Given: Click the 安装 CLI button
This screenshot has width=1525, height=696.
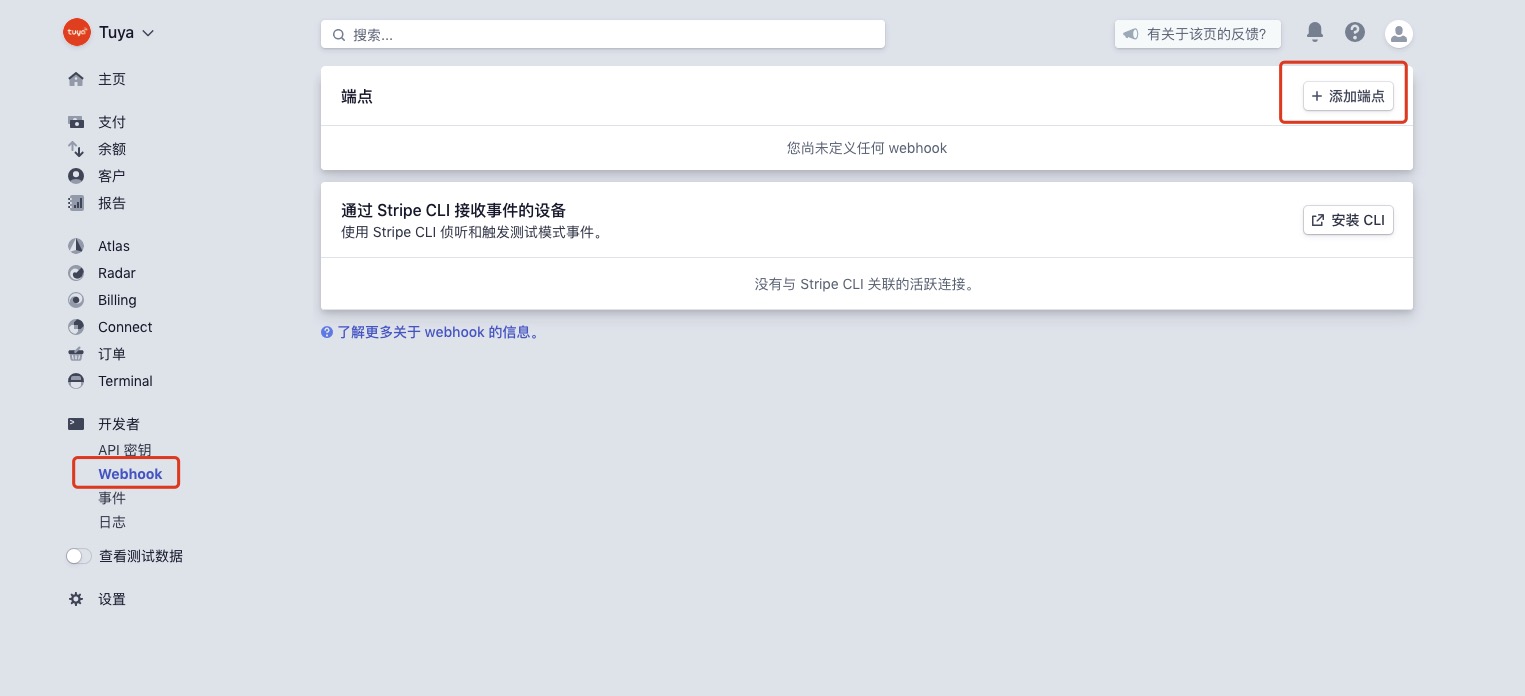Looking at the screenshot, I should point(1347,220).
